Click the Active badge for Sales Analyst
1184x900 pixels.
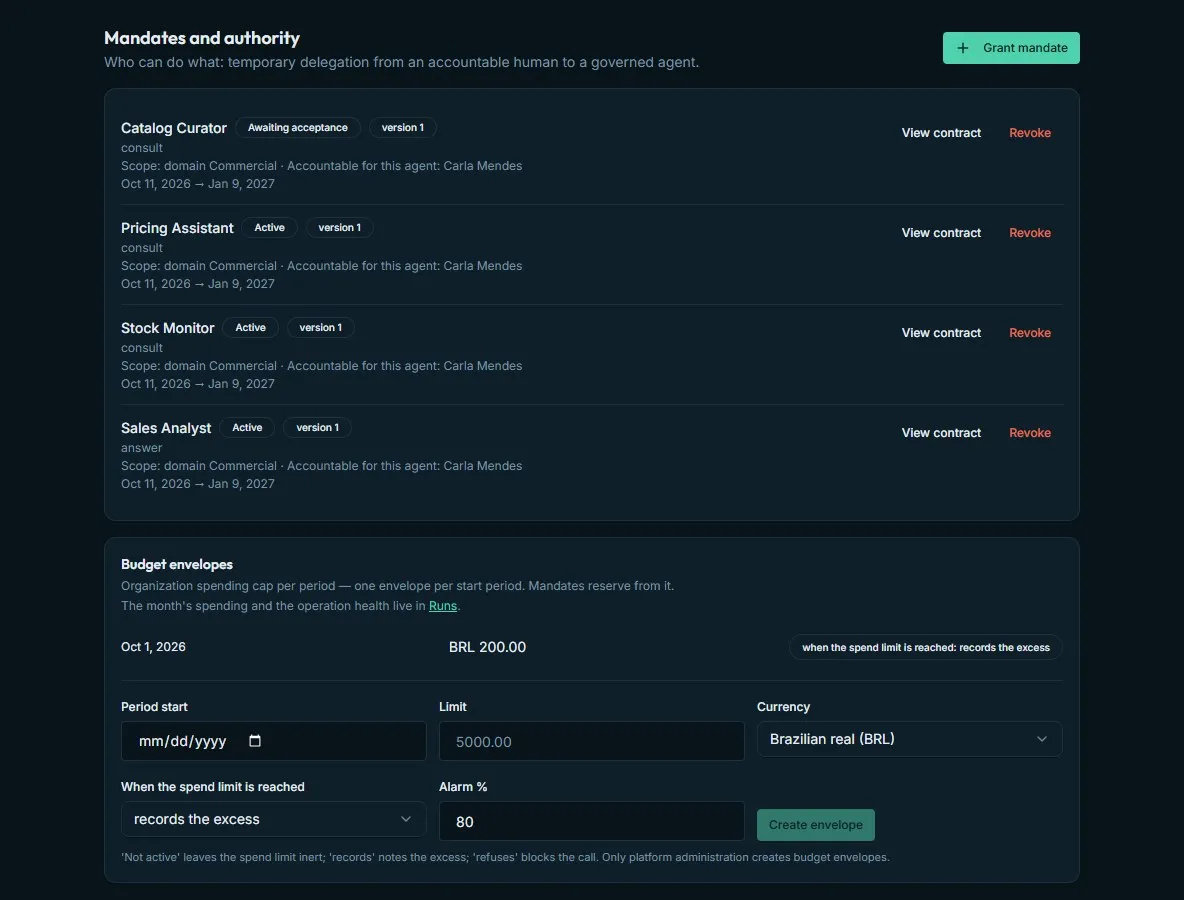coord(247,428)
